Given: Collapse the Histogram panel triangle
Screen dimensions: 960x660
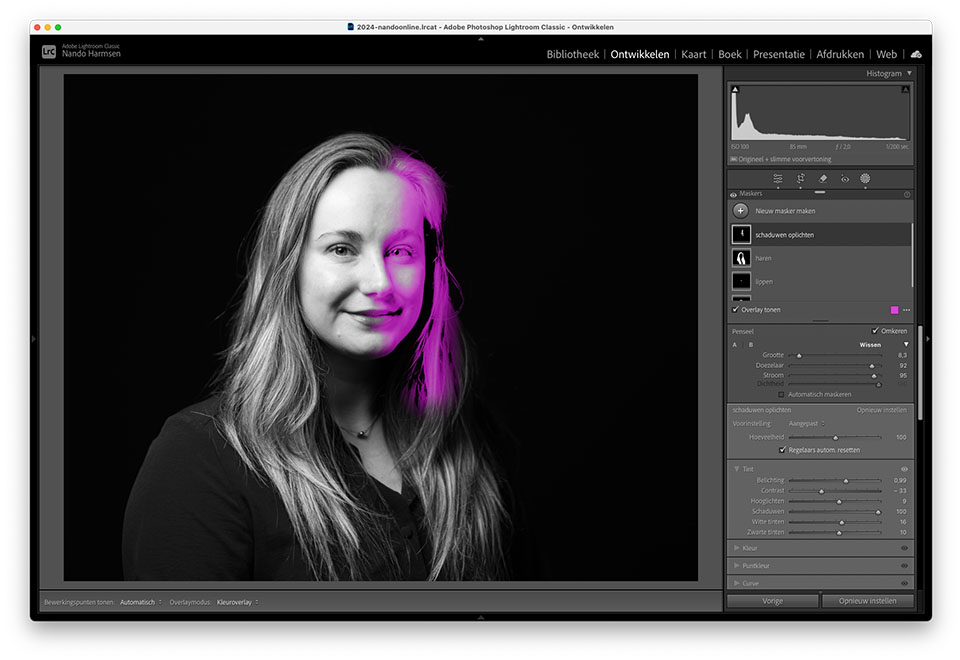Looking at the screenshot, I should (909, 73).
